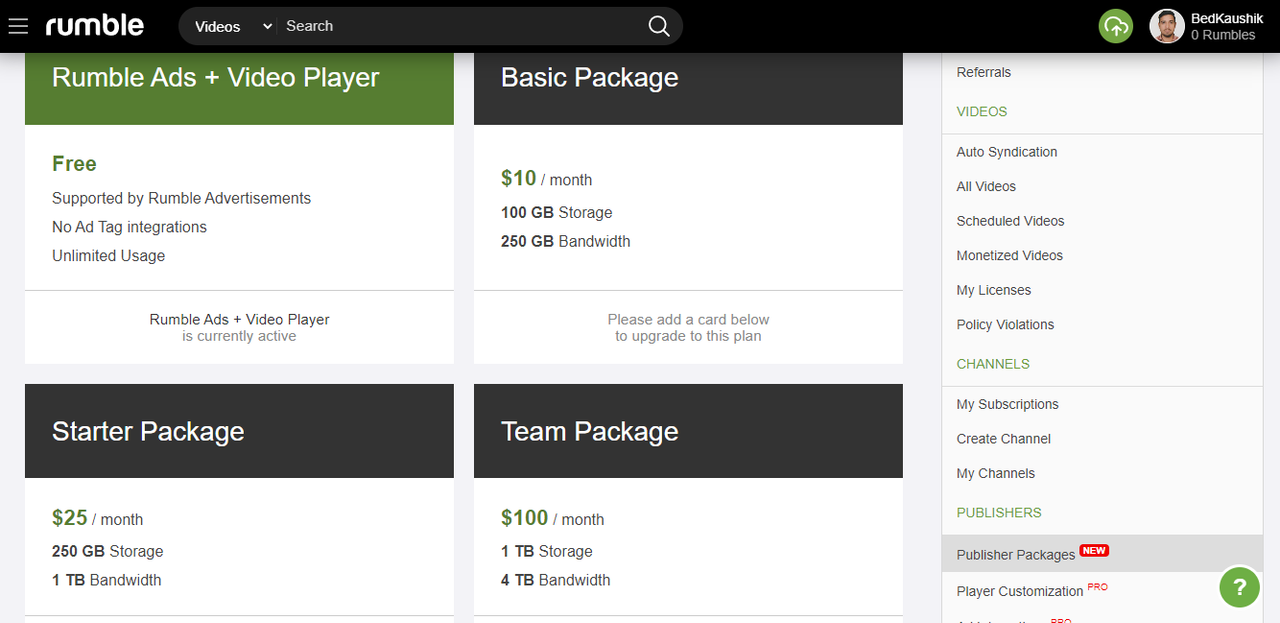Click '0 Rumbles' count text
This screenshot has height=623, width=1280.
coord(1223,35)
